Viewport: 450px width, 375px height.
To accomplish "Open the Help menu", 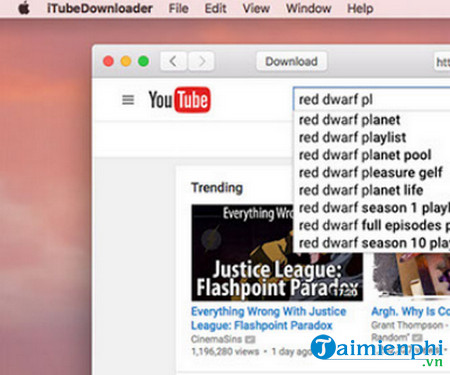I will point(360,8).
